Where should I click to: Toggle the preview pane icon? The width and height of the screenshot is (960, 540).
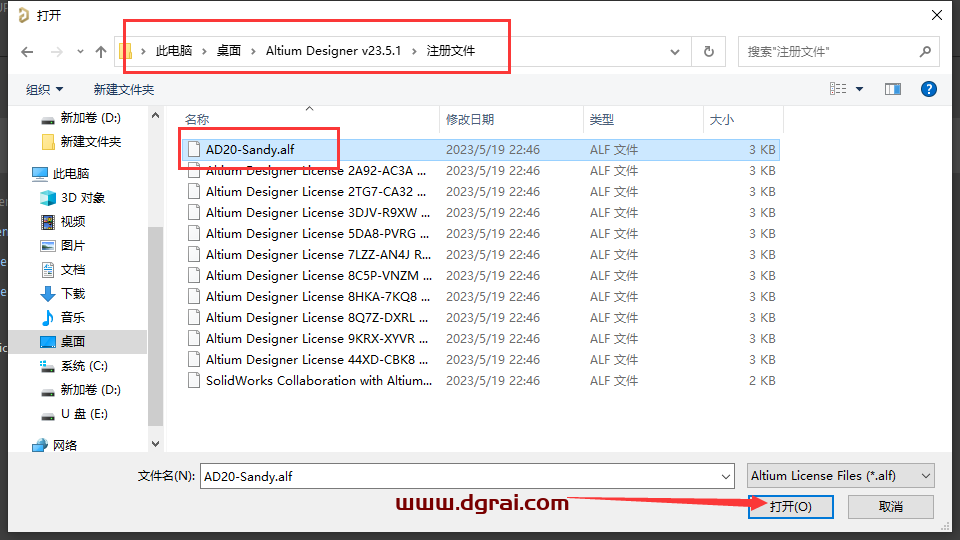tap(893, 89)
